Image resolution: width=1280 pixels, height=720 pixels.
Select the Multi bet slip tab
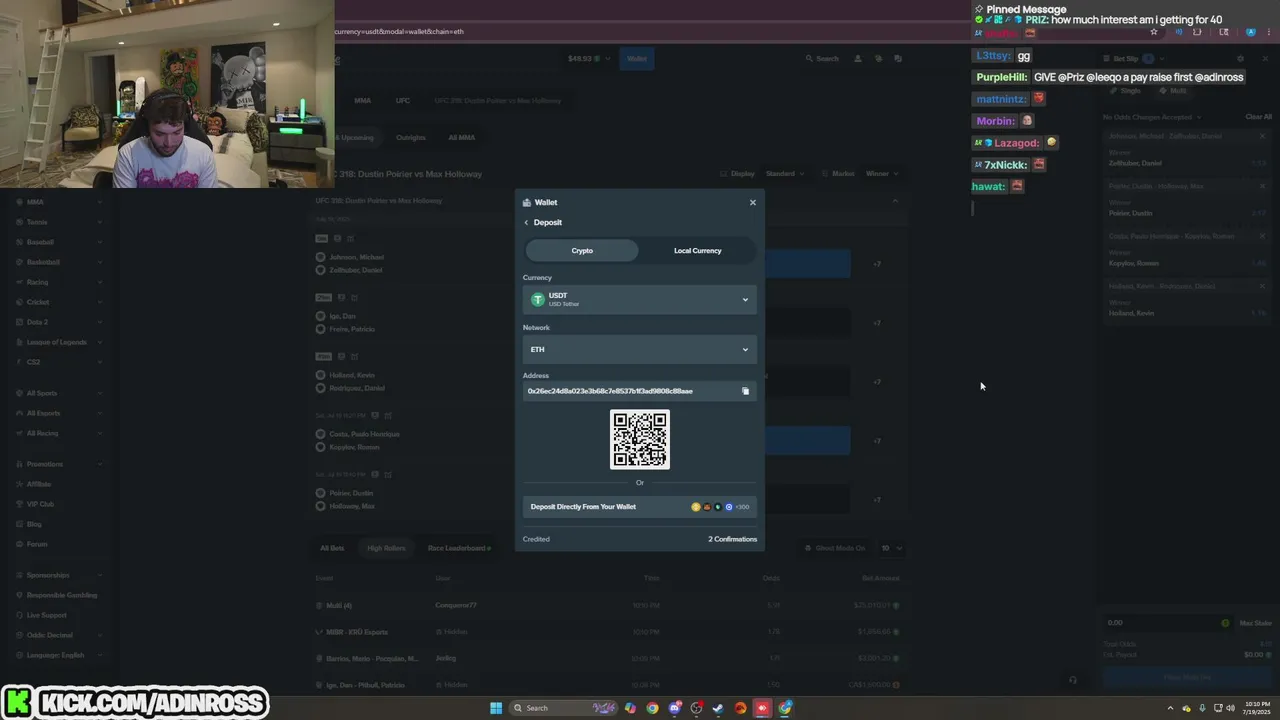(x=1173, y=91)
